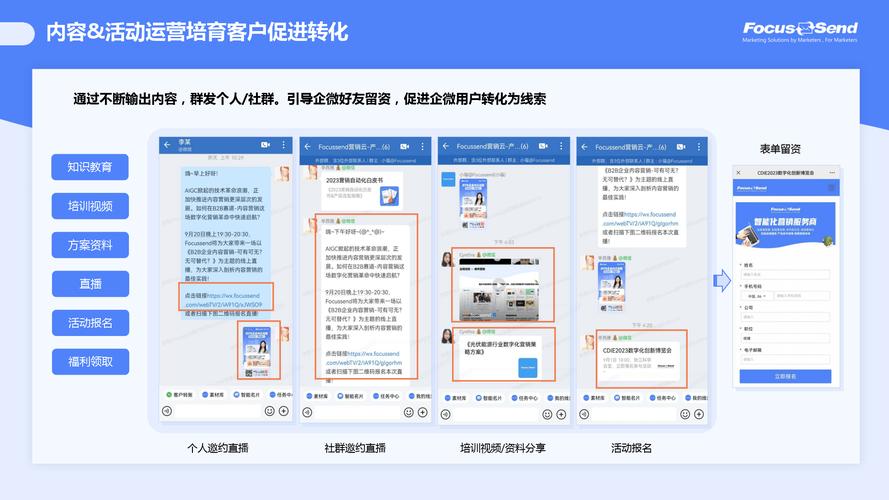Open focussend link in 社群邀约直播 chat
This screenshot has height=500, width=889.
tap(363, 358)
